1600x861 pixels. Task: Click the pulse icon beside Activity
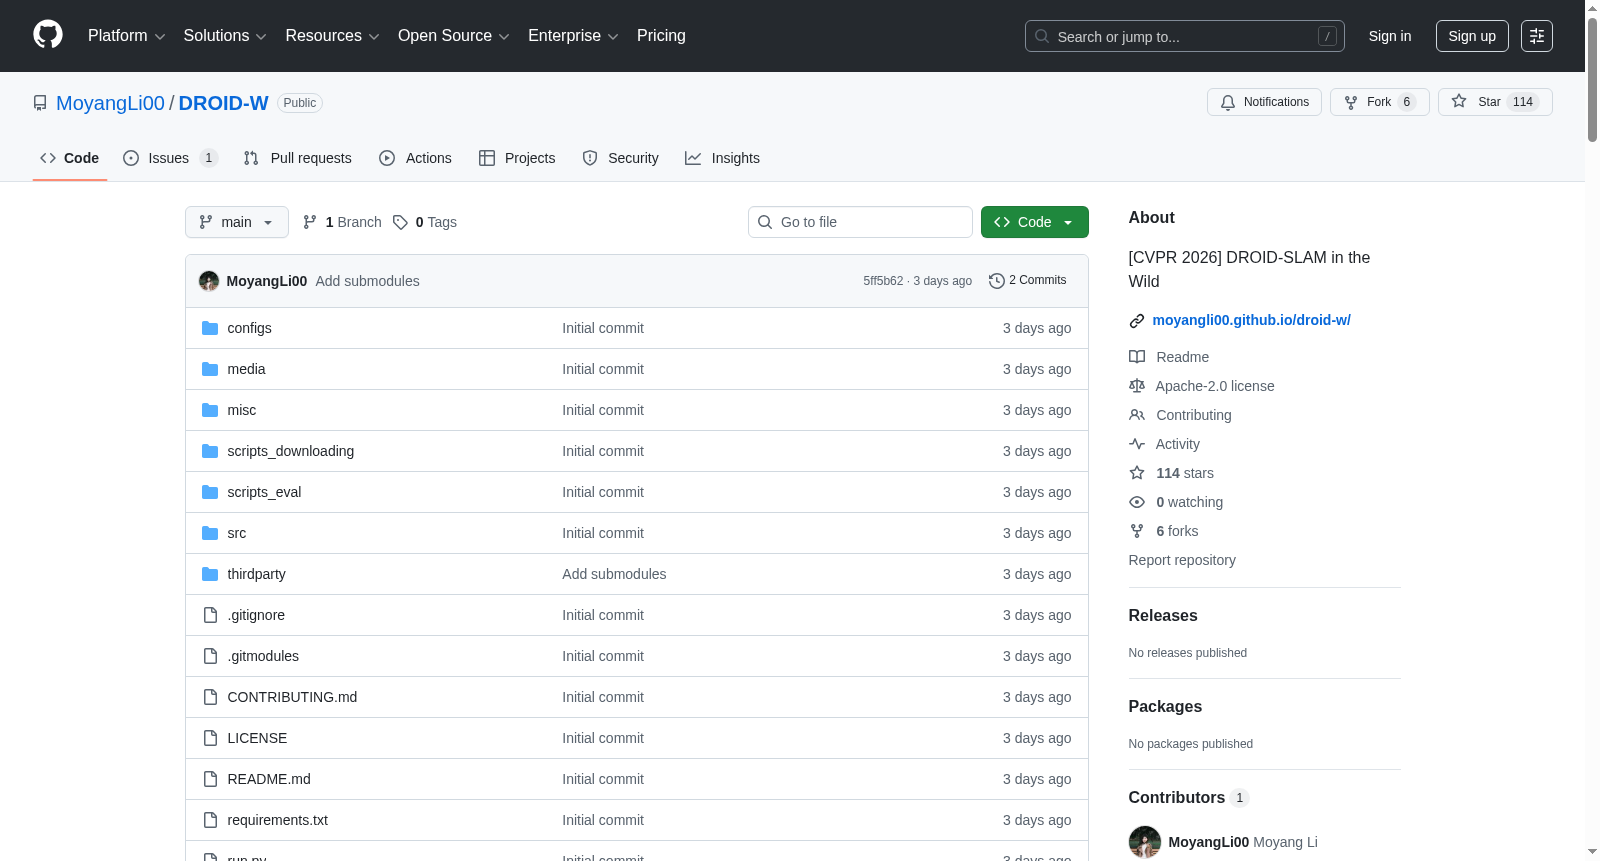[x=1137, y=444]
